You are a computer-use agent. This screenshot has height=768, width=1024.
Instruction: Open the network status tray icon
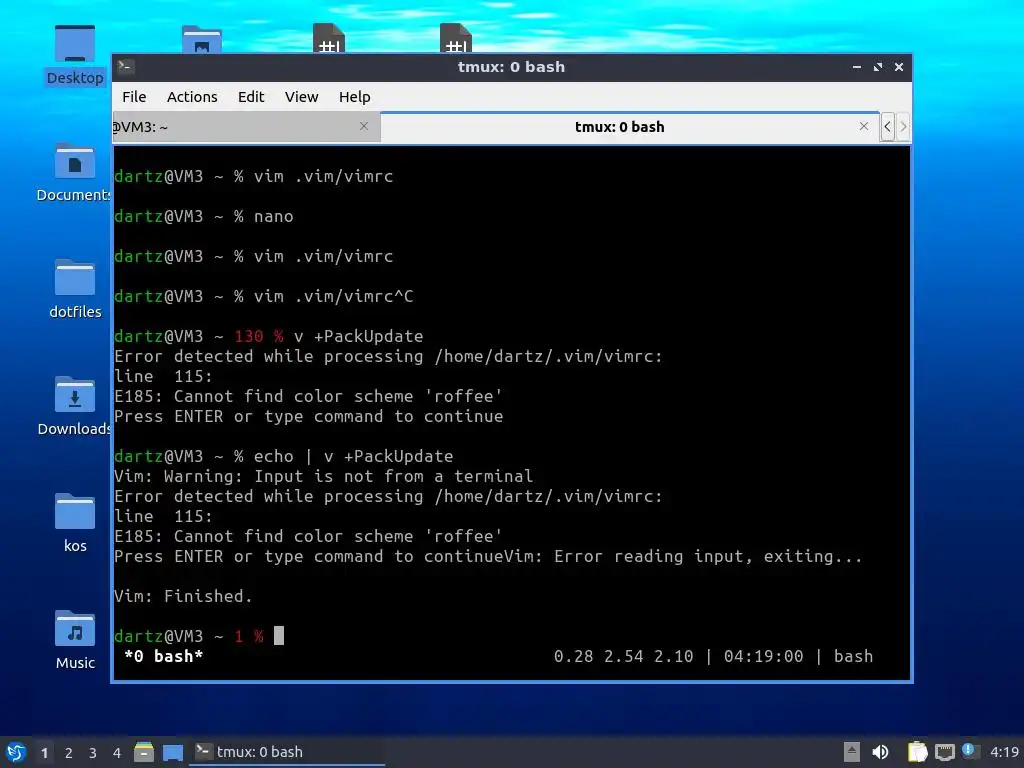point(944,752)
